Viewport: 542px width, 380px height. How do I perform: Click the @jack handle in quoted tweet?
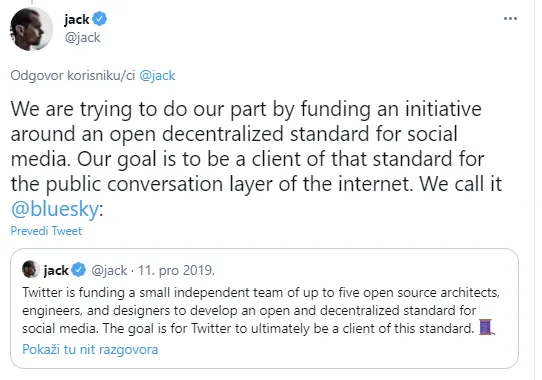coord(109,270)
